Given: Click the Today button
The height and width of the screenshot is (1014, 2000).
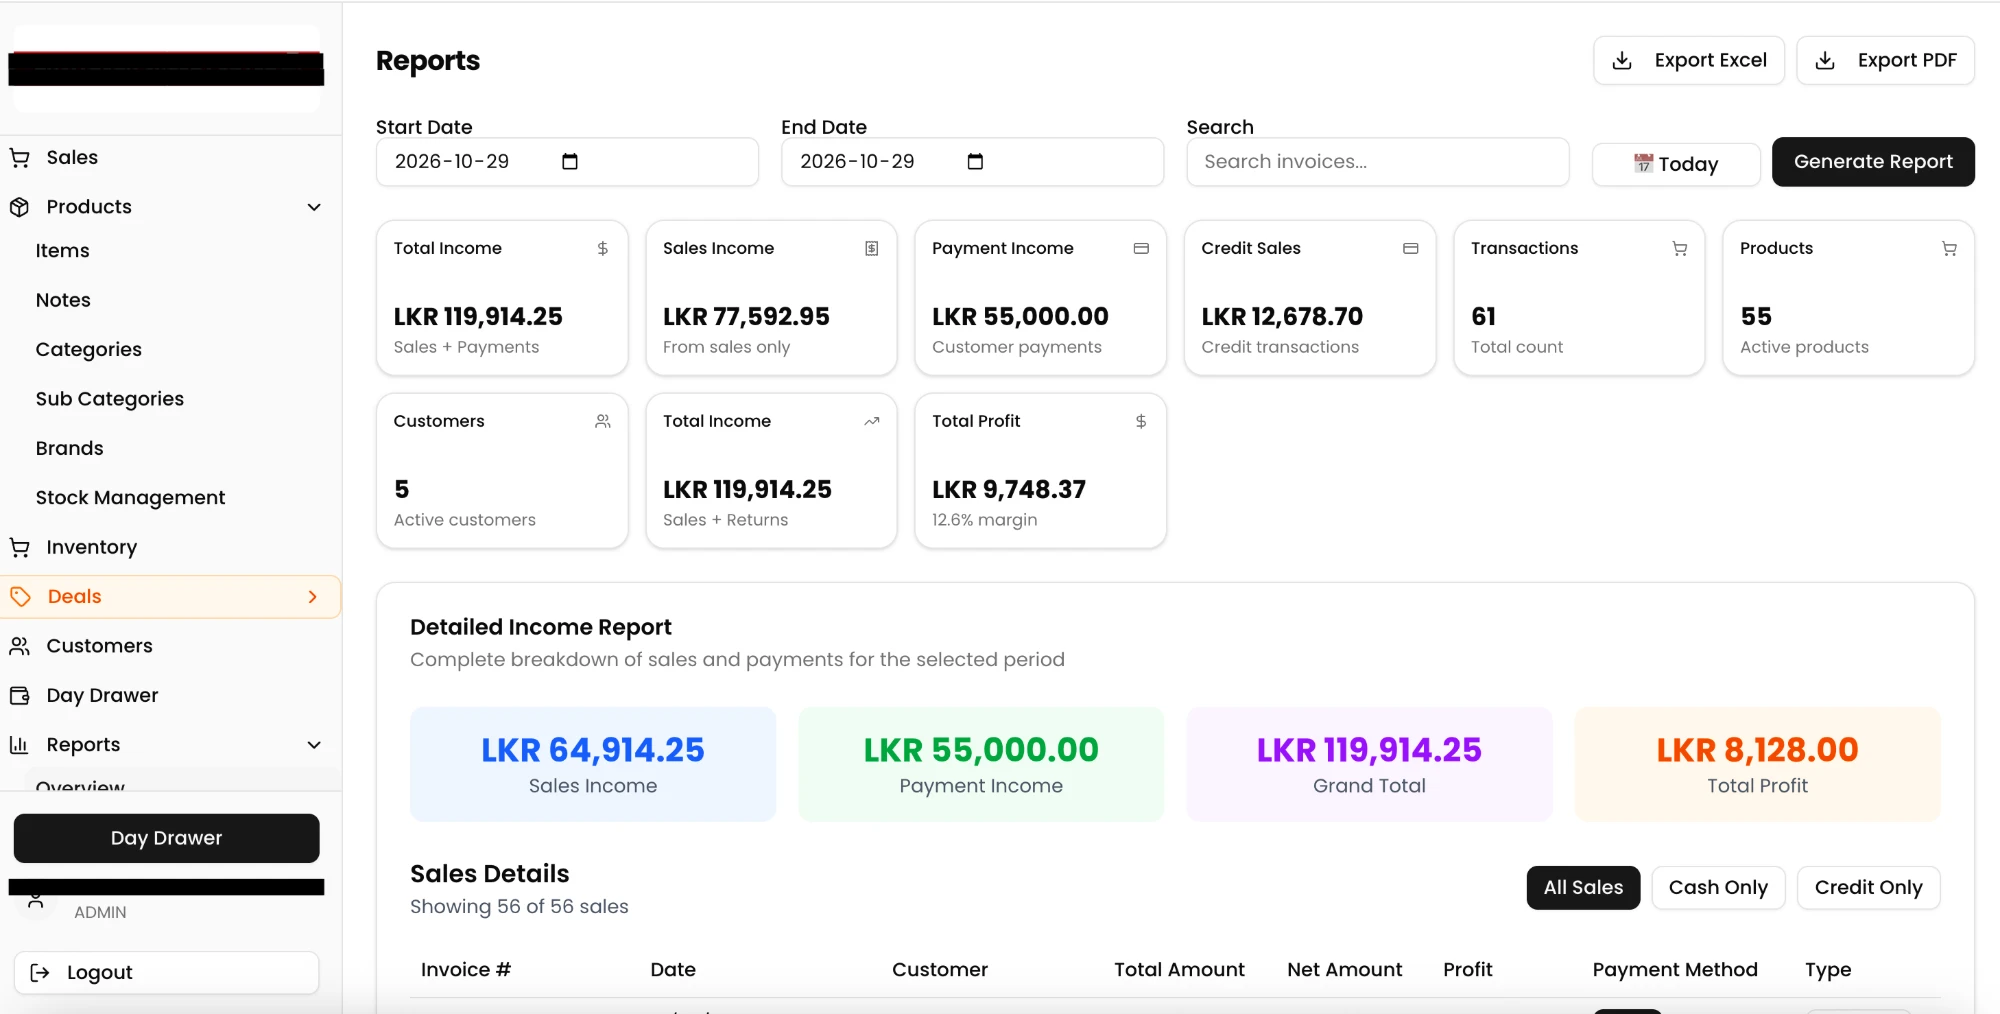Looking at the screenshot, I should tap(1676, 164).
